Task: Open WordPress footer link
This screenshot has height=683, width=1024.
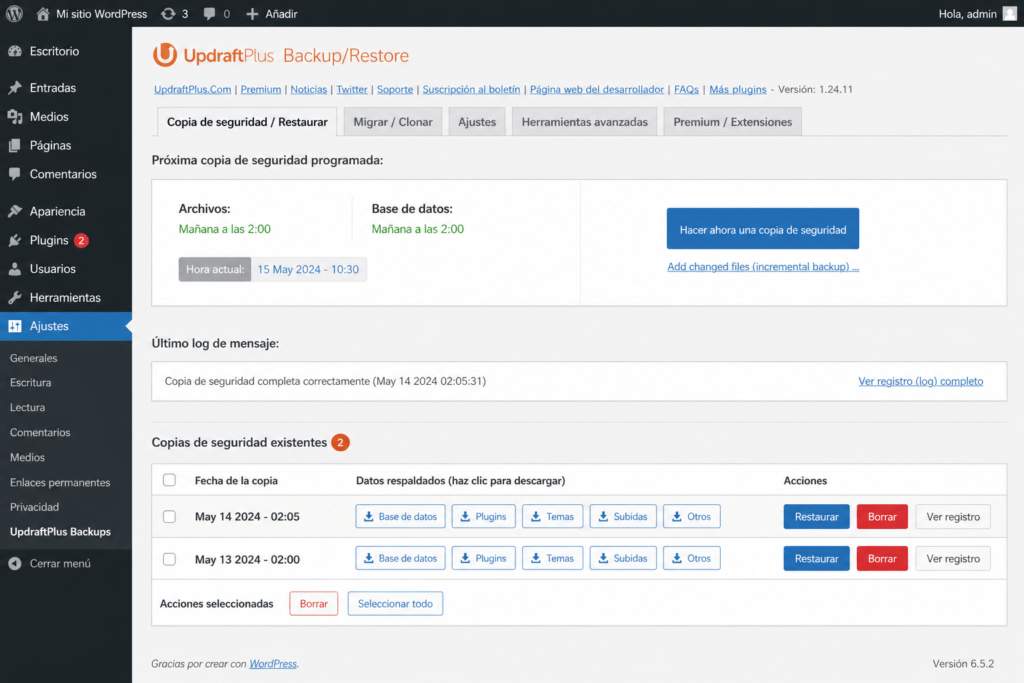Action: 273,663
